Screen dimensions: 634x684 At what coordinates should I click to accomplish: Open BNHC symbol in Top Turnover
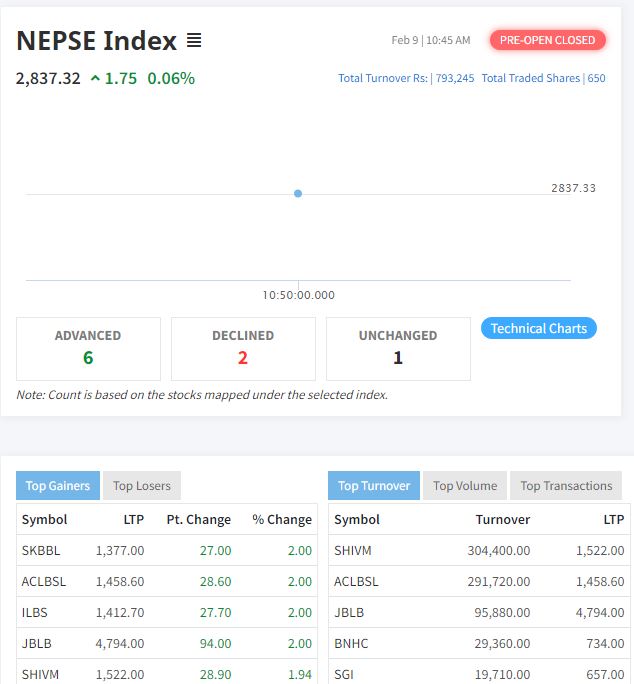[x=351, y=643]
